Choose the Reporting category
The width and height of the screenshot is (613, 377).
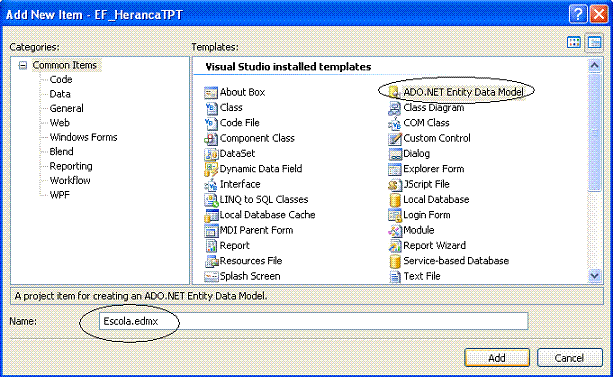71,166
